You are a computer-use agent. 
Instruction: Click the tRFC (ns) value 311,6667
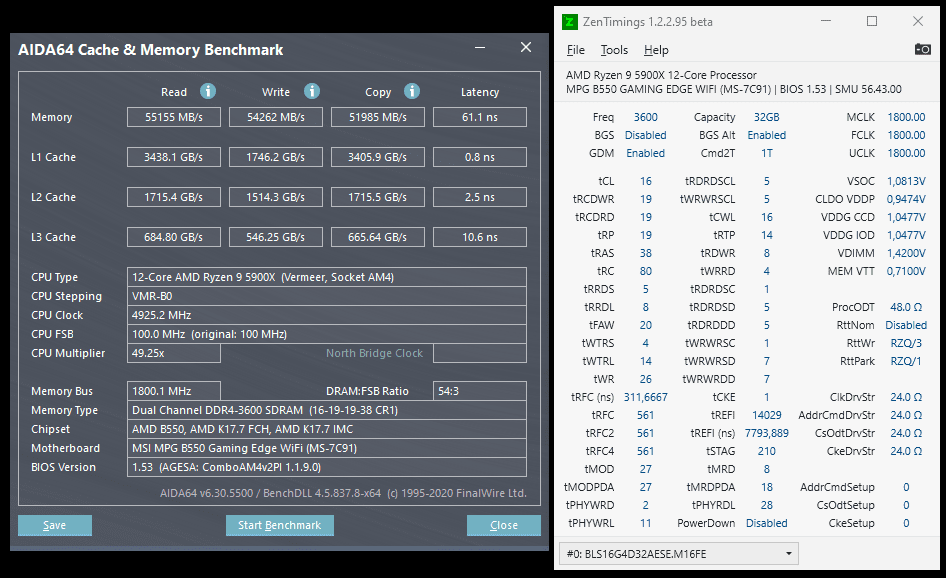pyautogui.click(x=646, y=397)
